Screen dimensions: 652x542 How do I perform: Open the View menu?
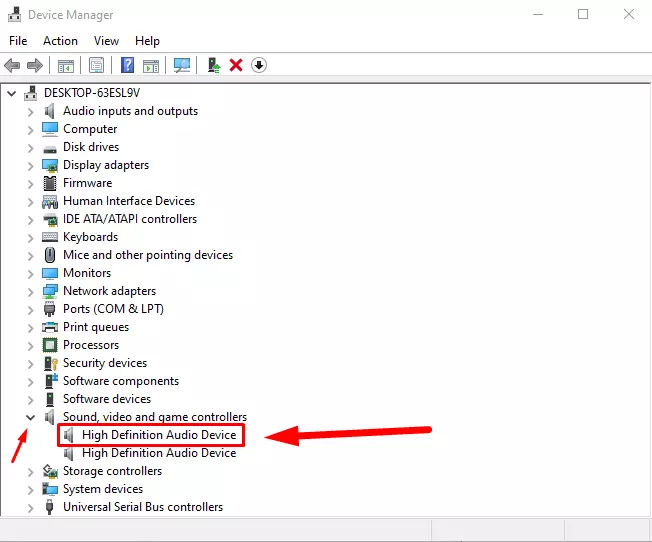click(x=106, y=41)
